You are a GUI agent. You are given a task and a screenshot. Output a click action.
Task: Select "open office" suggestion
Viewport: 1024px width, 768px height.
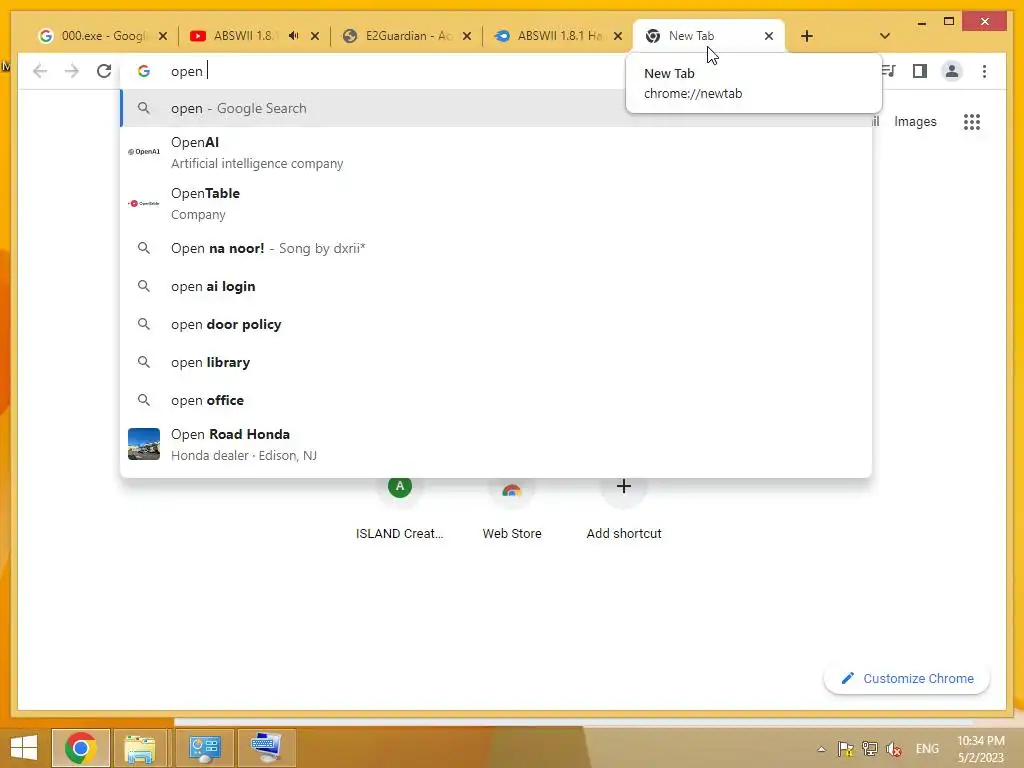[x=496, y=400]
